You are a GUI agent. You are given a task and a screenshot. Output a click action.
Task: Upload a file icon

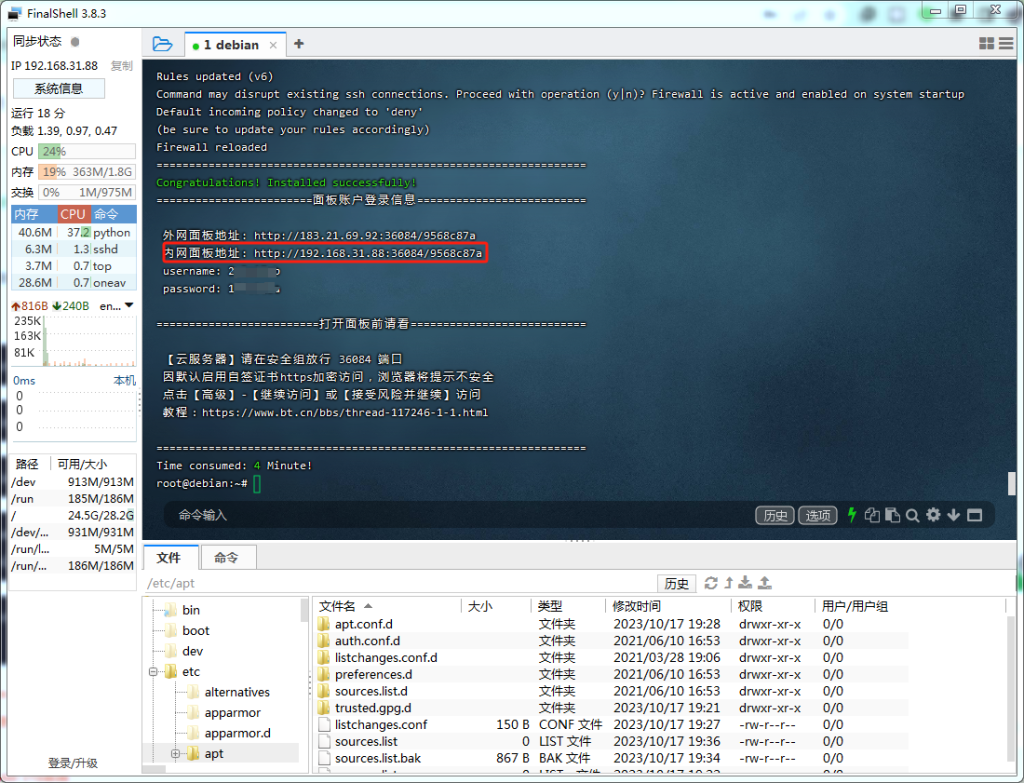coord(765,583)
